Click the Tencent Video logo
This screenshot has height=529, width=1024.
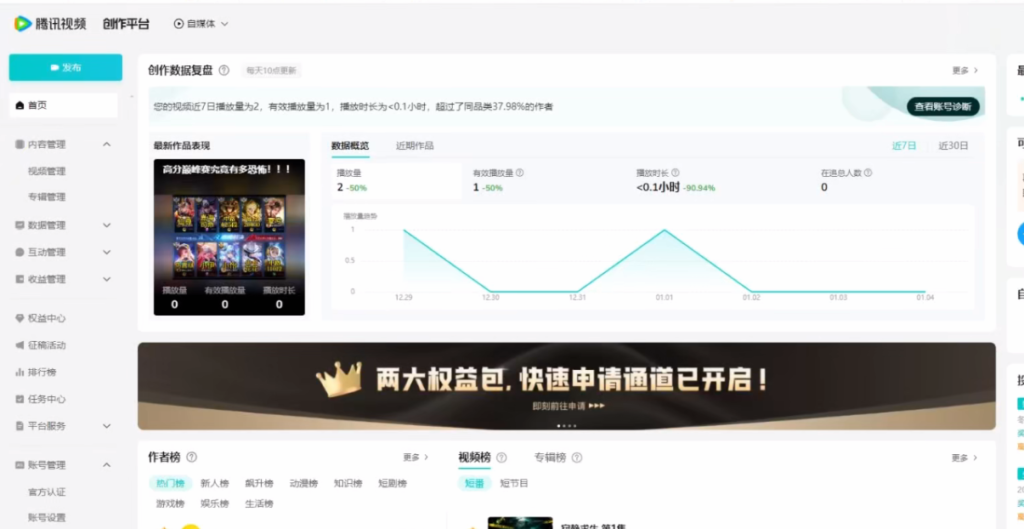(50, 24)
